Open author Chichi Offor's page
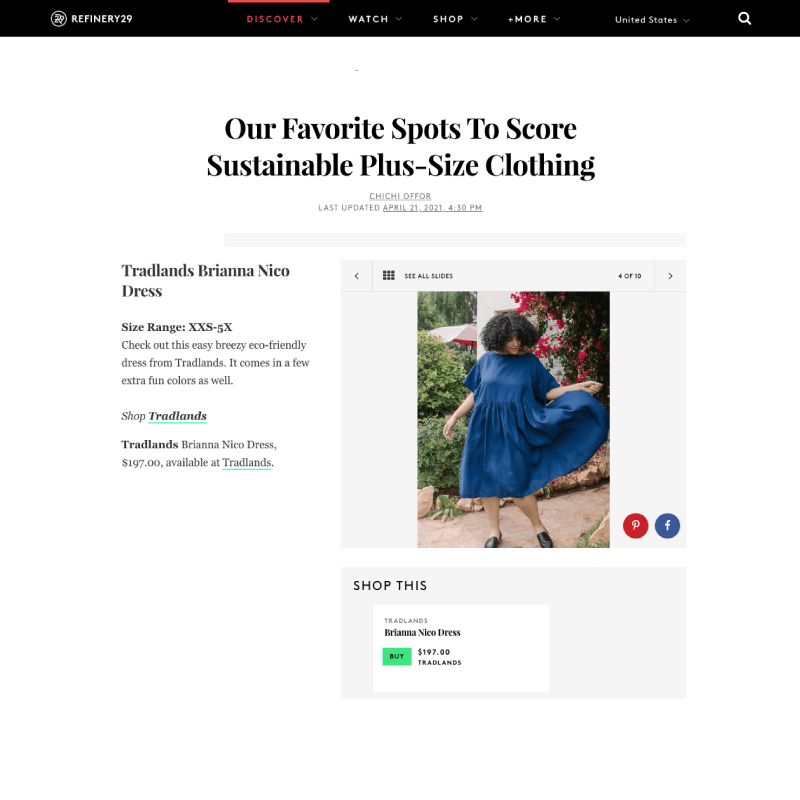 tap(400, 196)
